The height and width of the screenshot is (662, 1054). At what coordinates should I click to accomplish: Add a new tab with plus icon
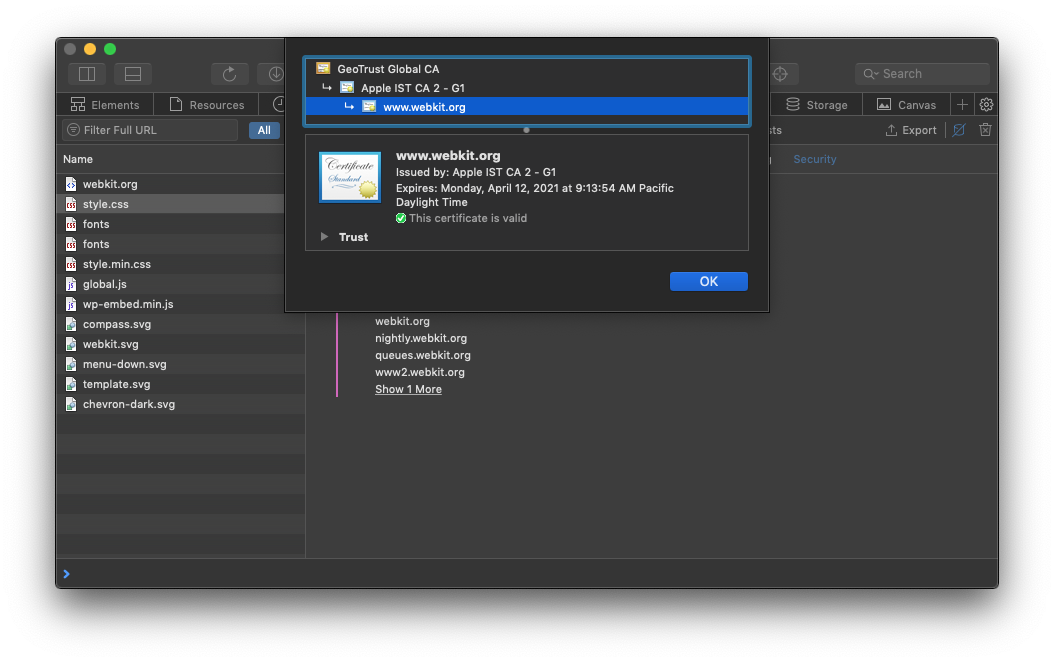pyautogui.click(x=963, y=105)
